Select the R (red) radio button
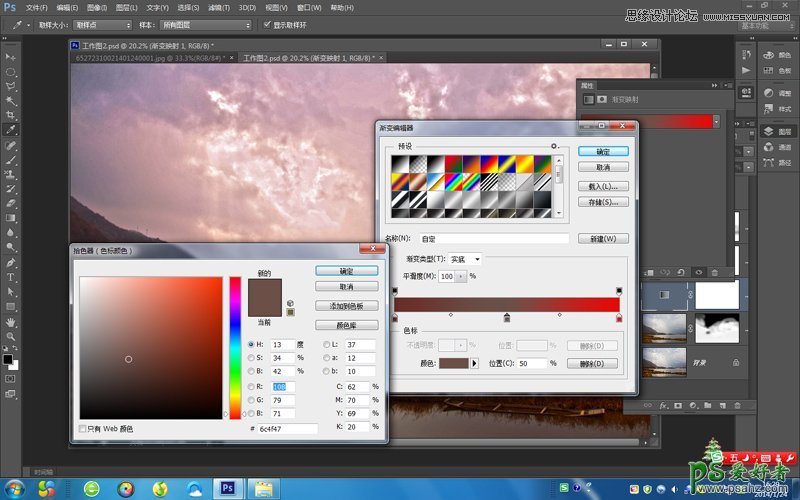Image resolution: width=800 pixels, height=500 pixels. tap(252, 384)
